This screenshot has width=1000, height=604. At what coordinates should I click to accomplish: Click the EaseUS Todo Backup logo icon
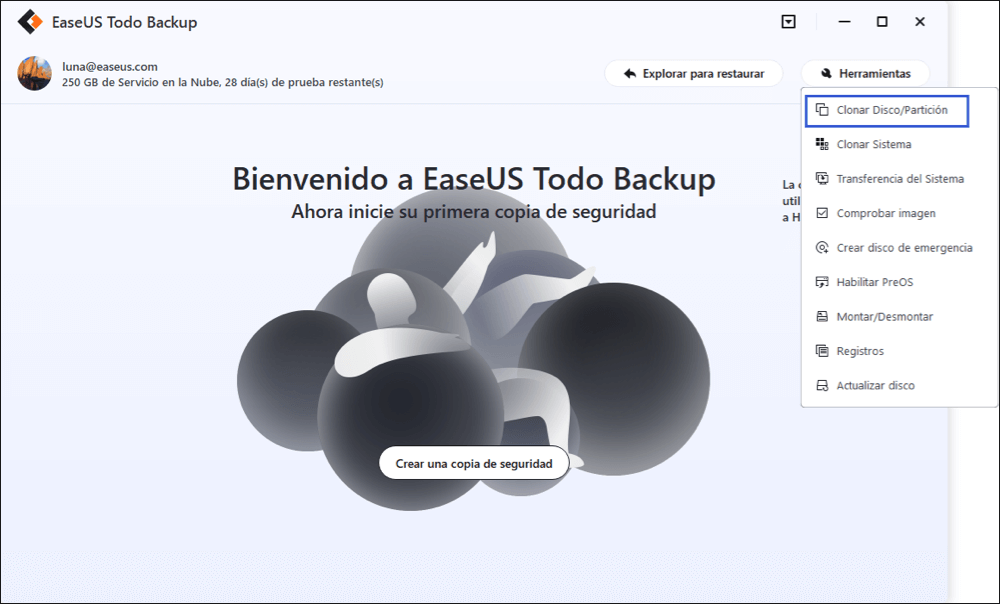click(29, 22)
